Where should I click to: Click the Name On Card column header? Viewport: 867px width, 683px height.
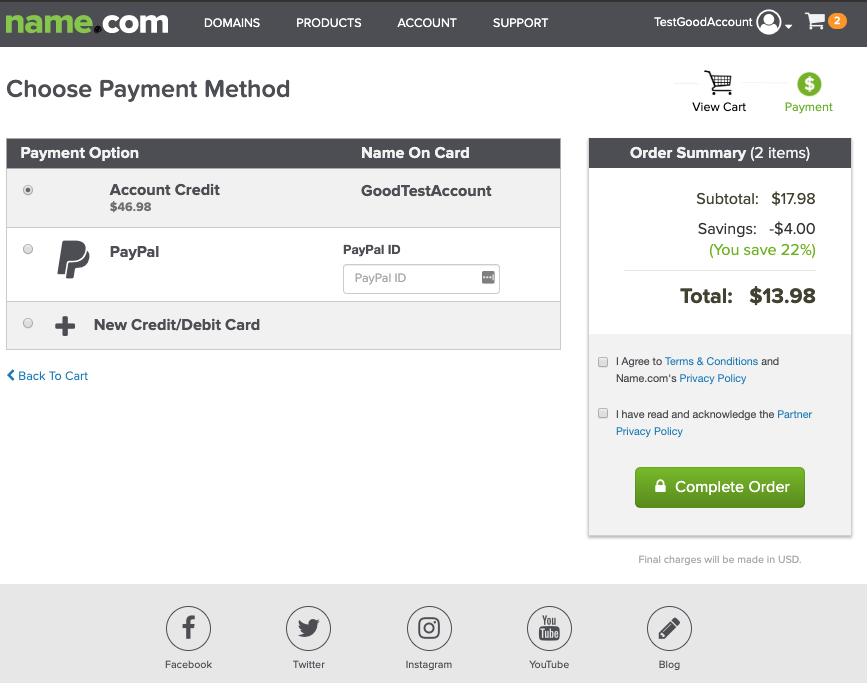click(x=415, y=153)
